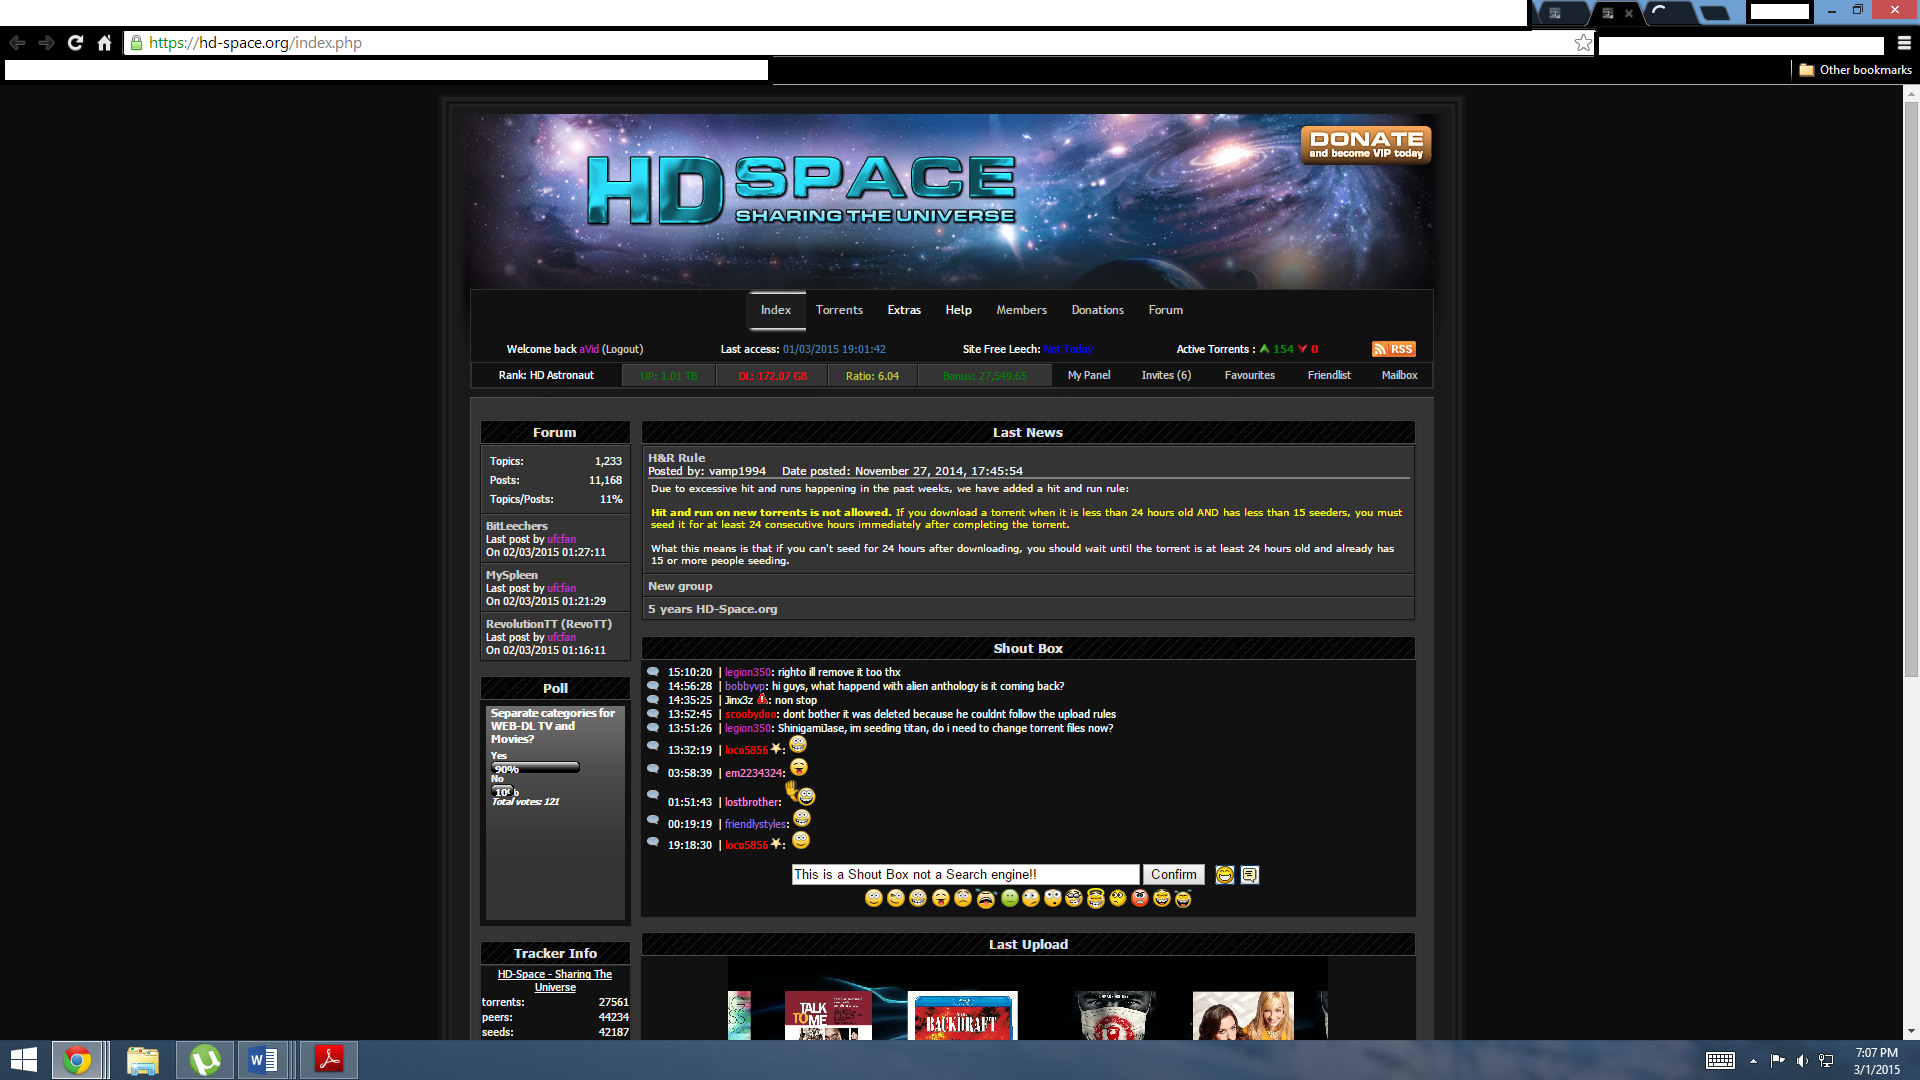Open uTorrent from the taskbar
1920x1080 pixels.
205,1060
